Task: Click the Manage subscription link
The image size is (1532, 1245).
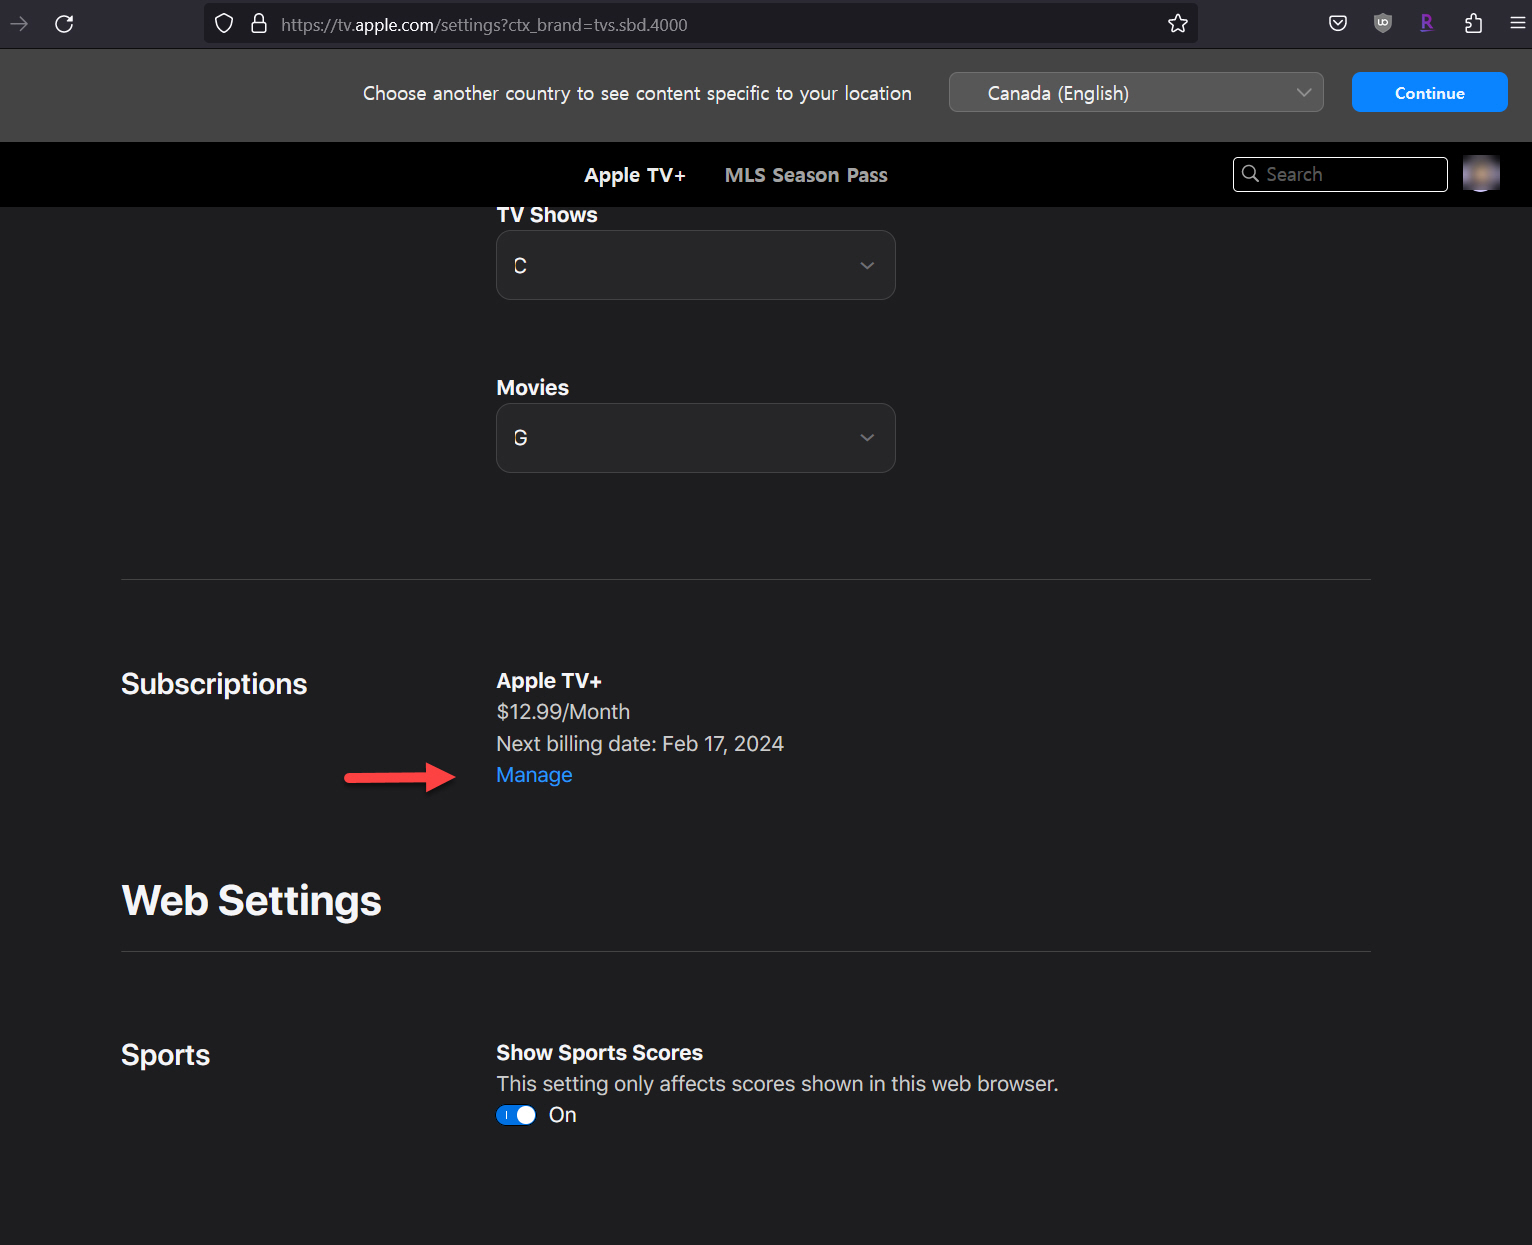Action: pos(534,775)
